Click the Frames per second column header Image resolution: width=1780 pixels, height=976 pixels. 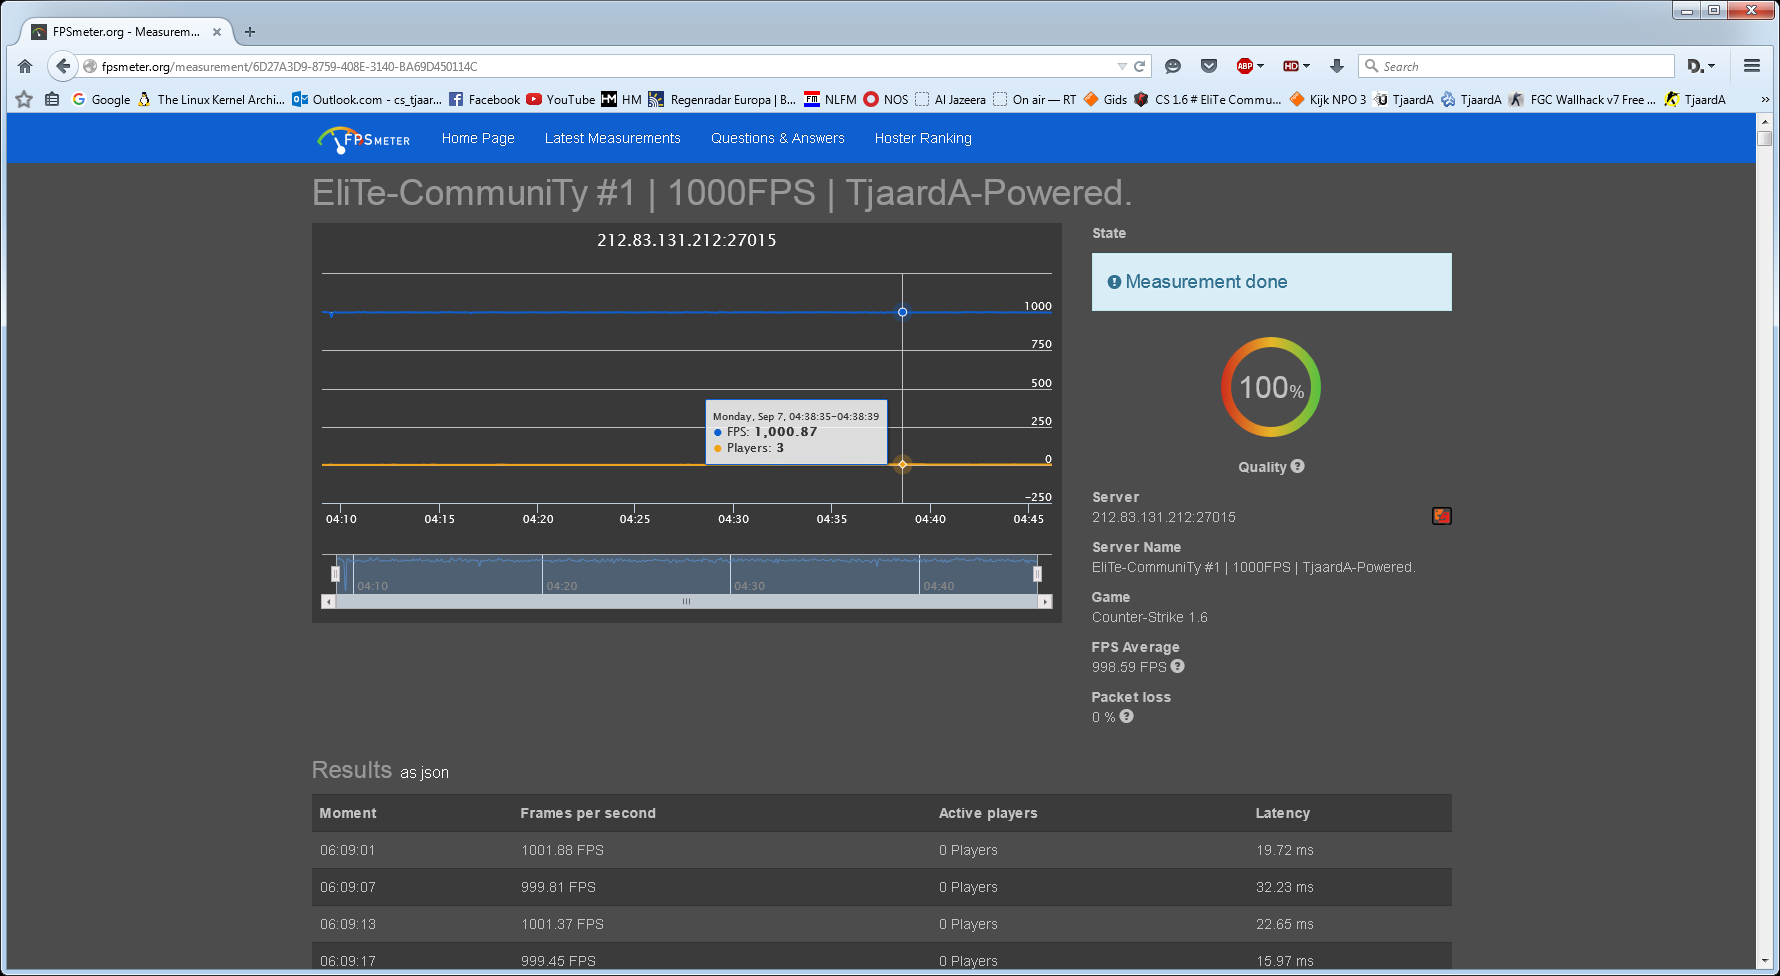point(588,813)
